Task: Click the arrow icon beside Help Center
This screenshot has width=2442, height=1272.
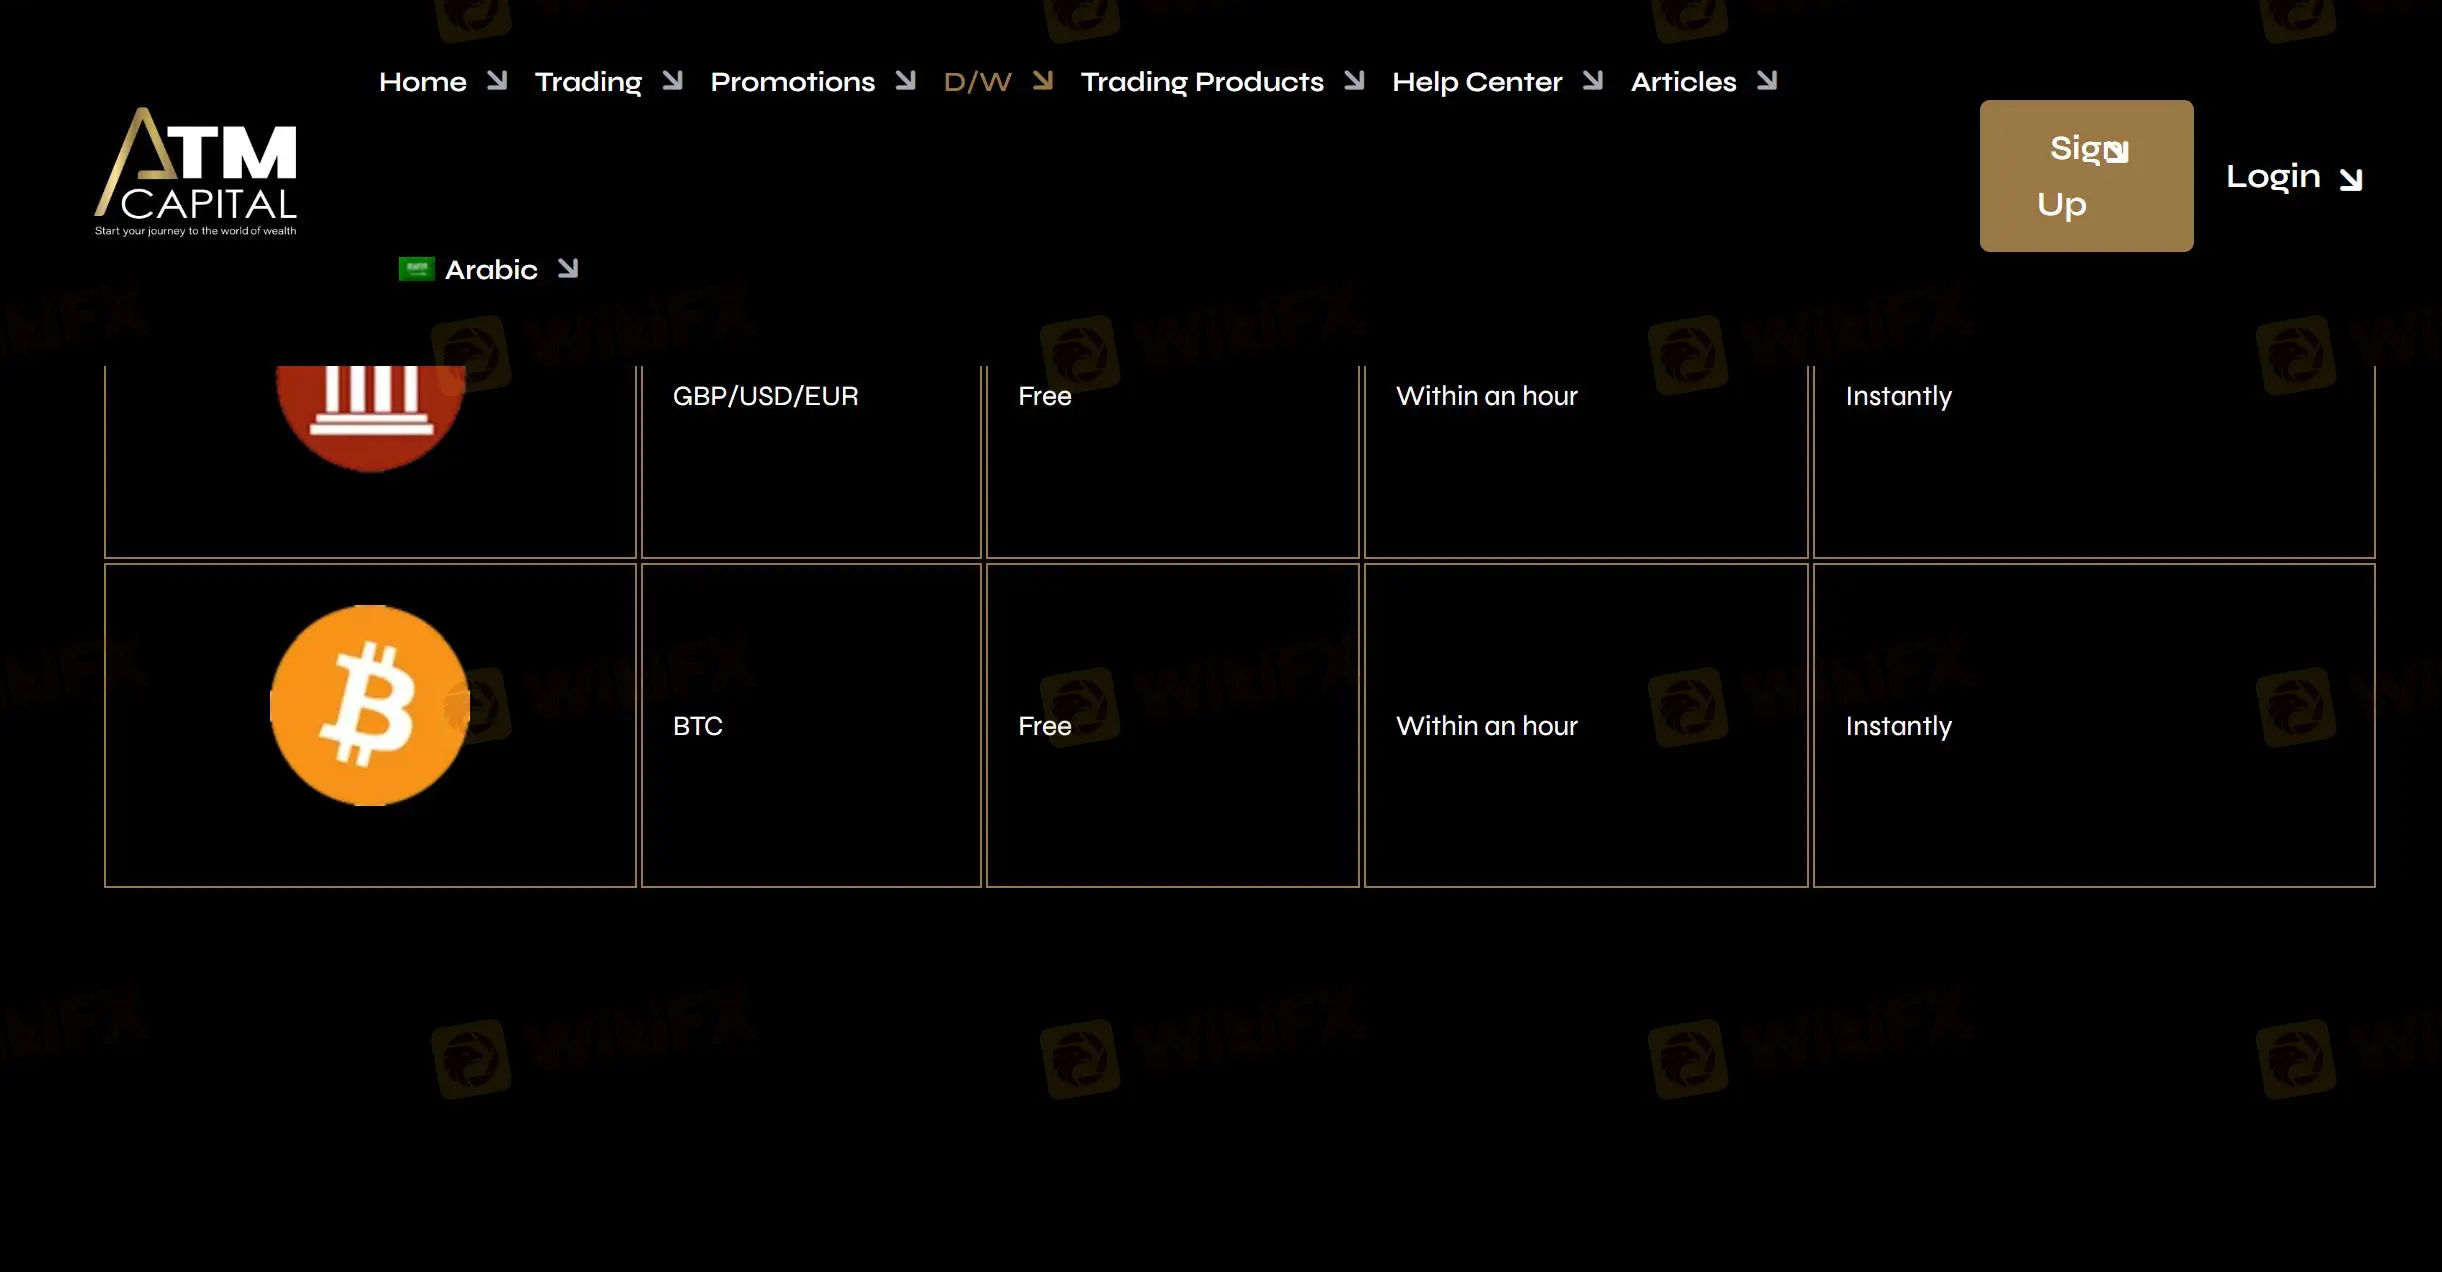Action: [x=1593, y=80]
